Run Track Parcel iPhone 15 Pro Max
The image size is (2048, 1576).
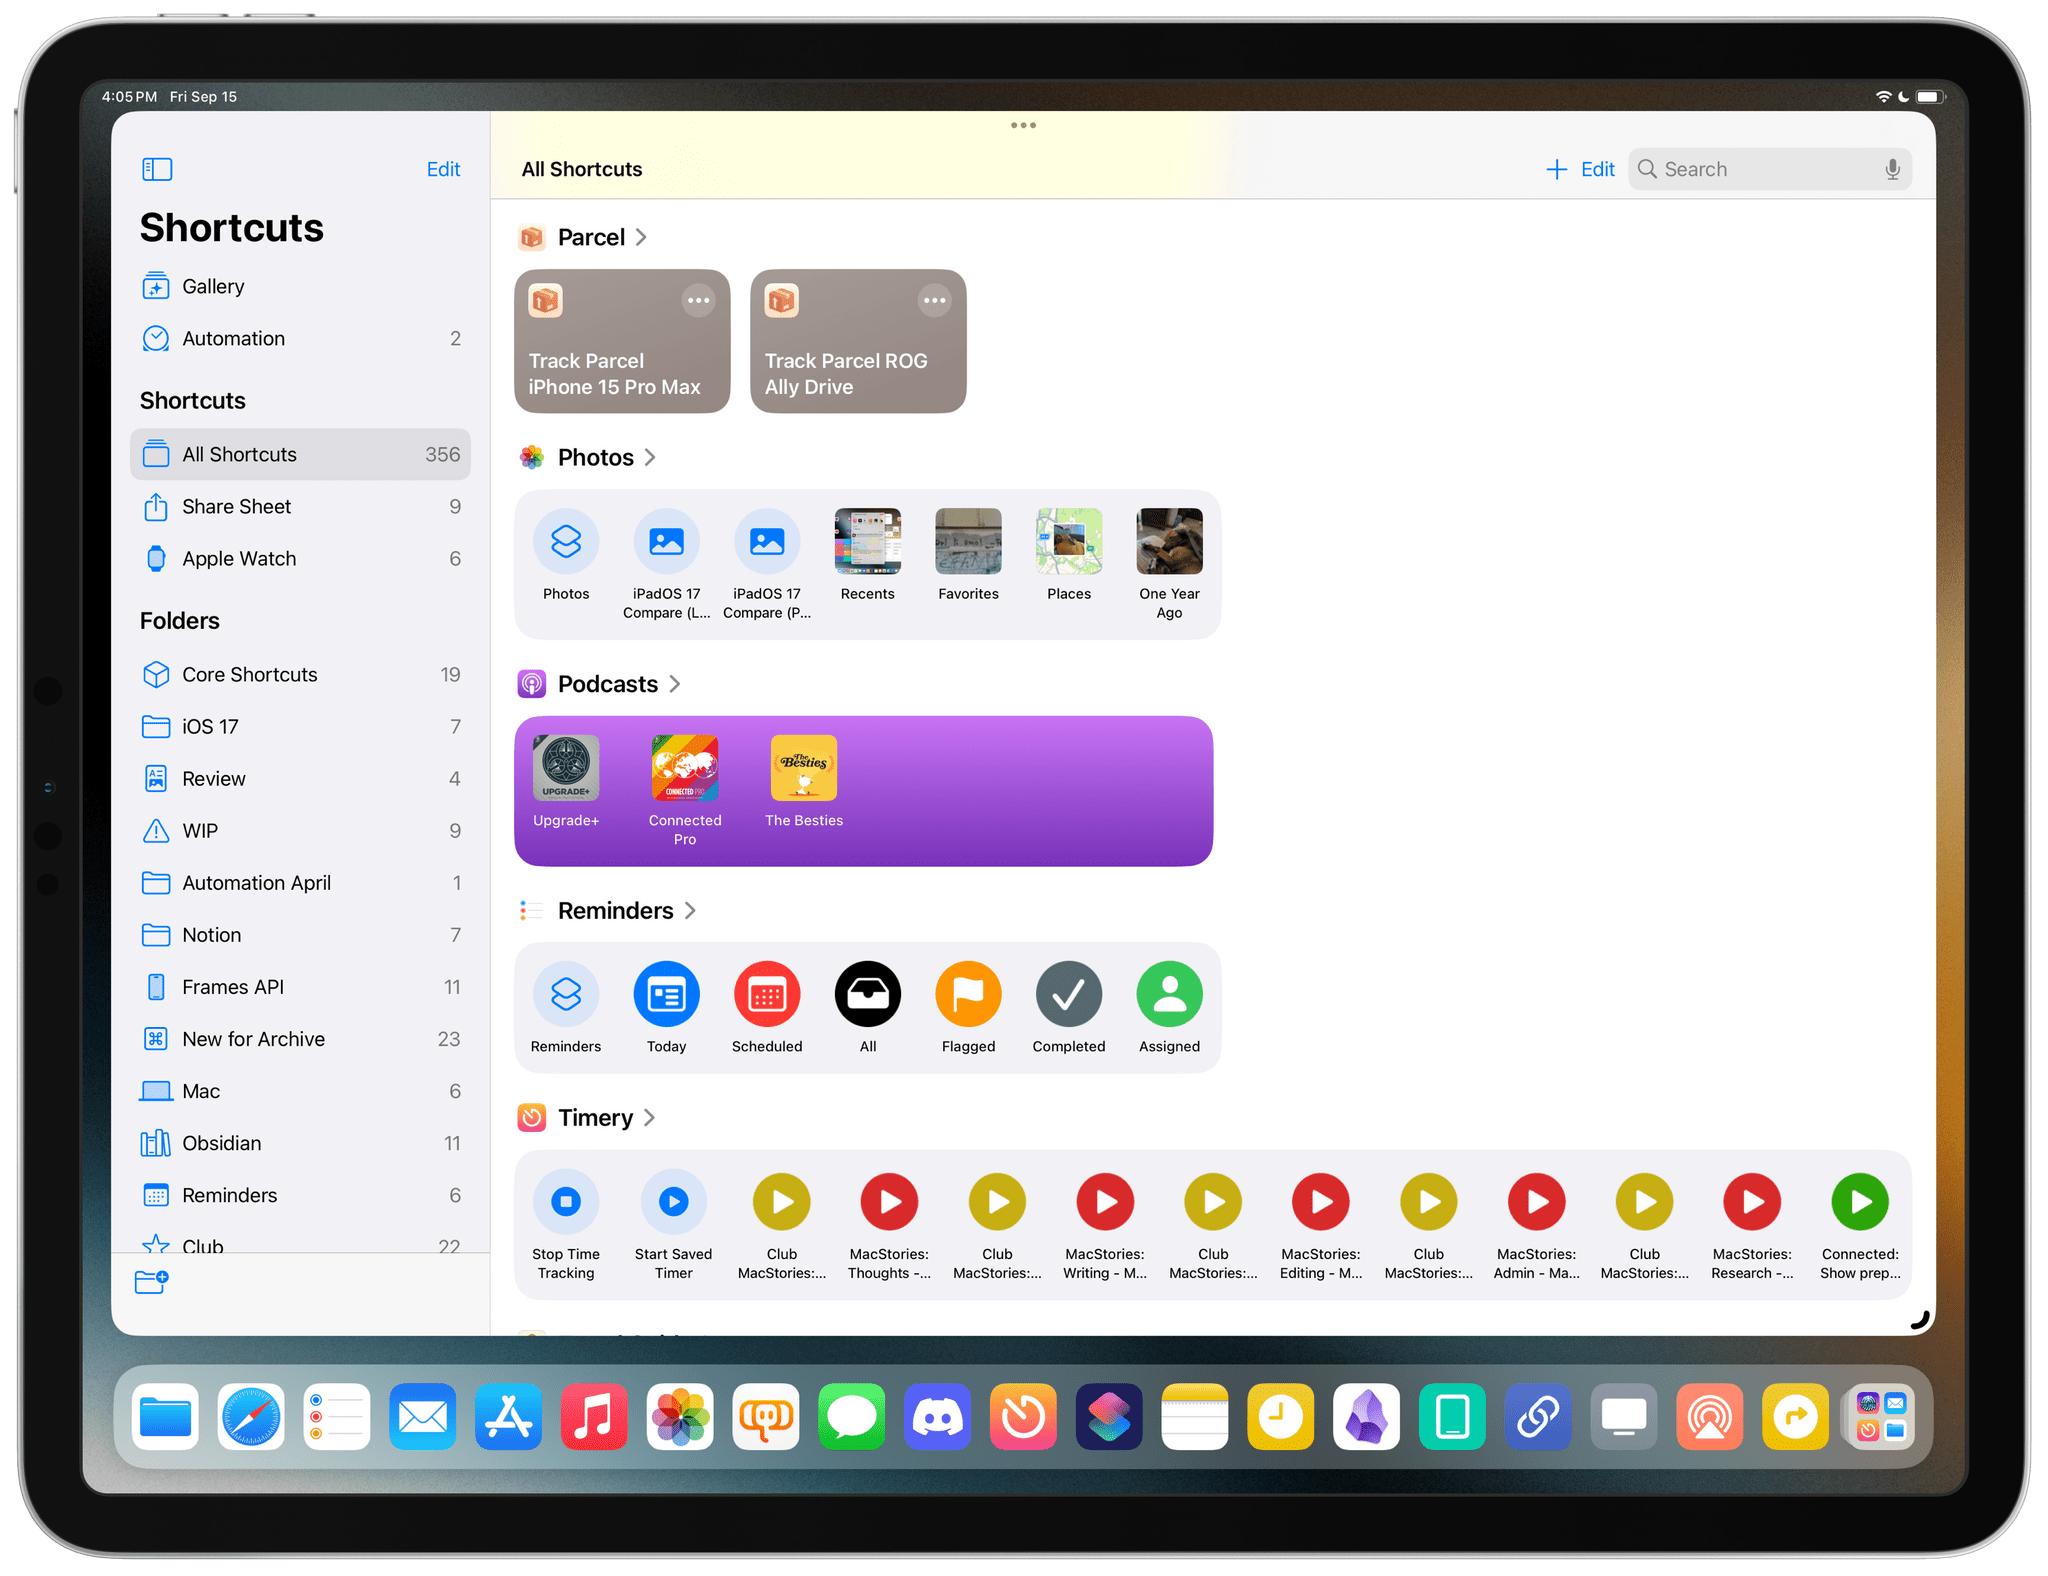(622, 341)
